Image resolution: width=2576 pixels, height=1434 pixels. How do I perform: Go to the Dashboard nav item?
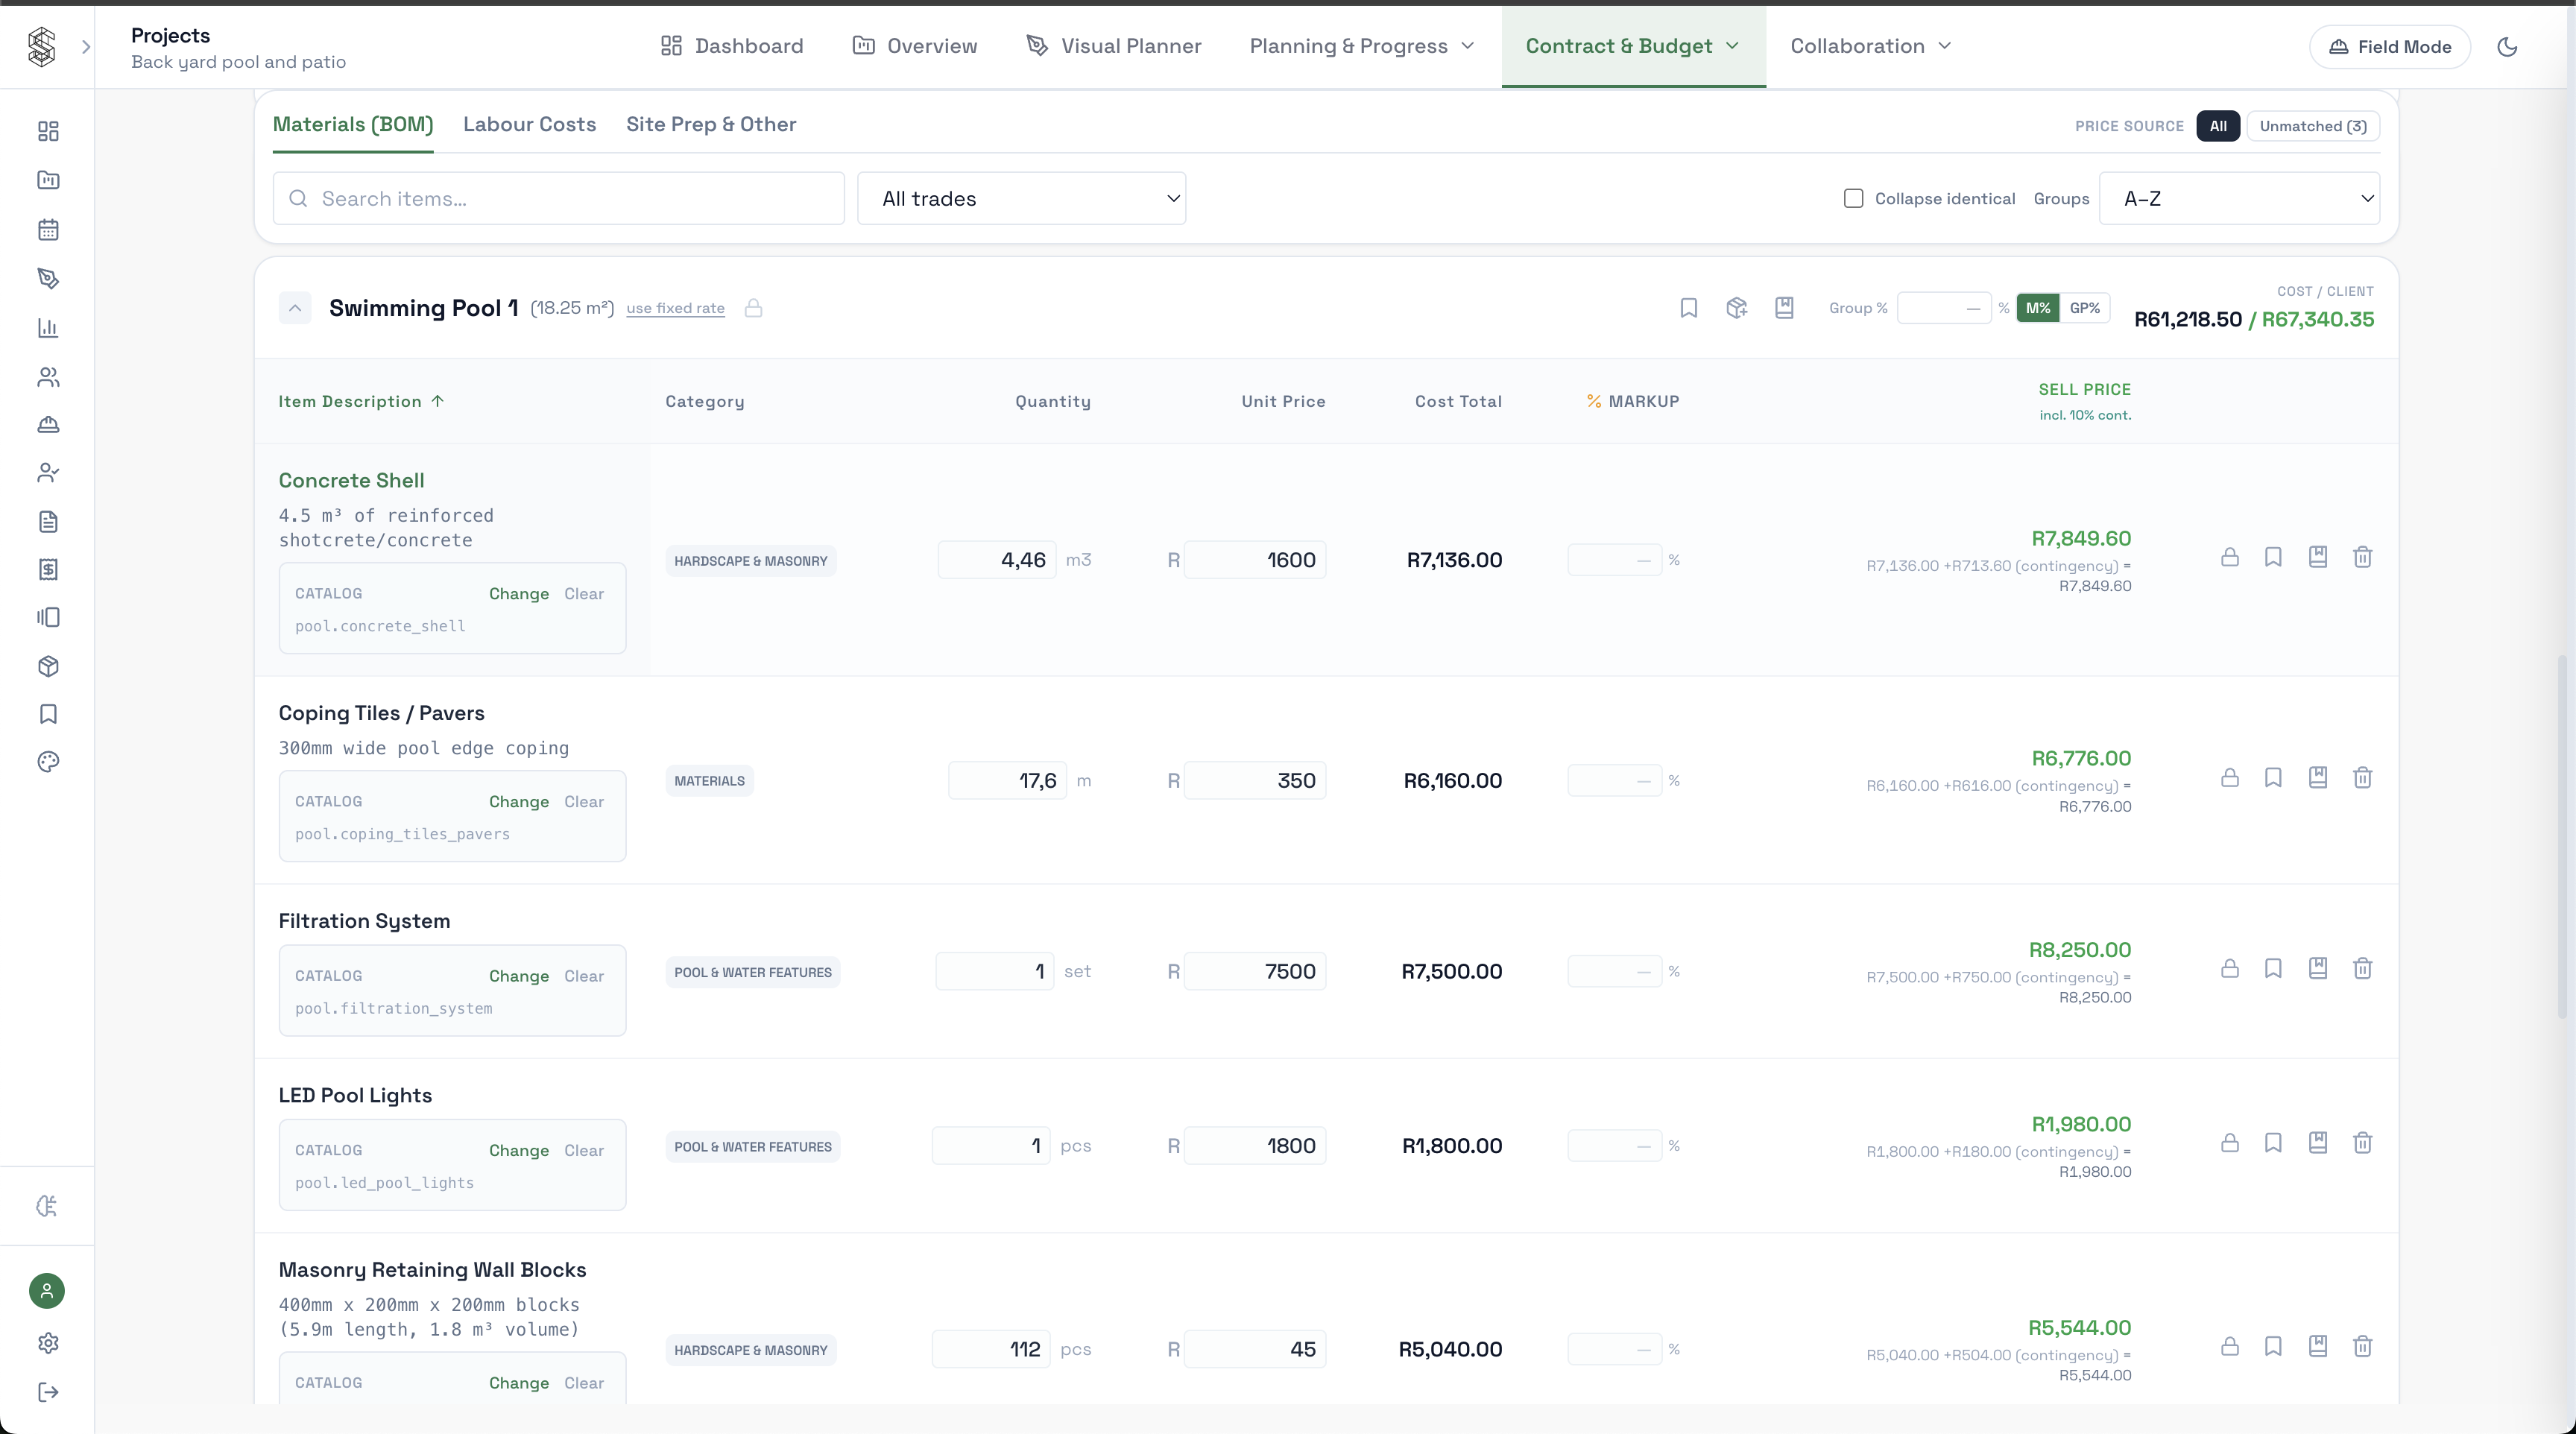732,46
